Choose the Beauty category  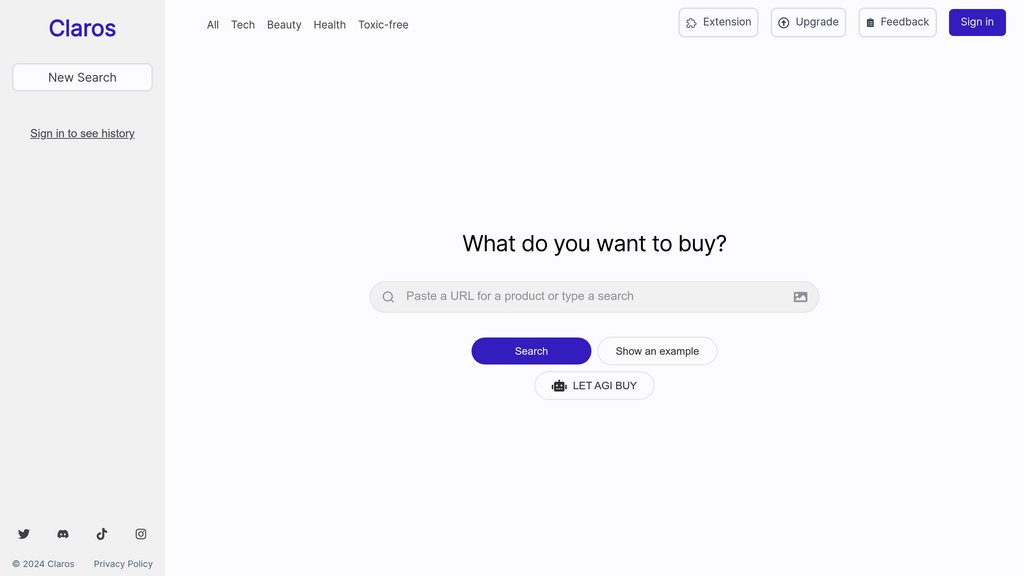284,25
